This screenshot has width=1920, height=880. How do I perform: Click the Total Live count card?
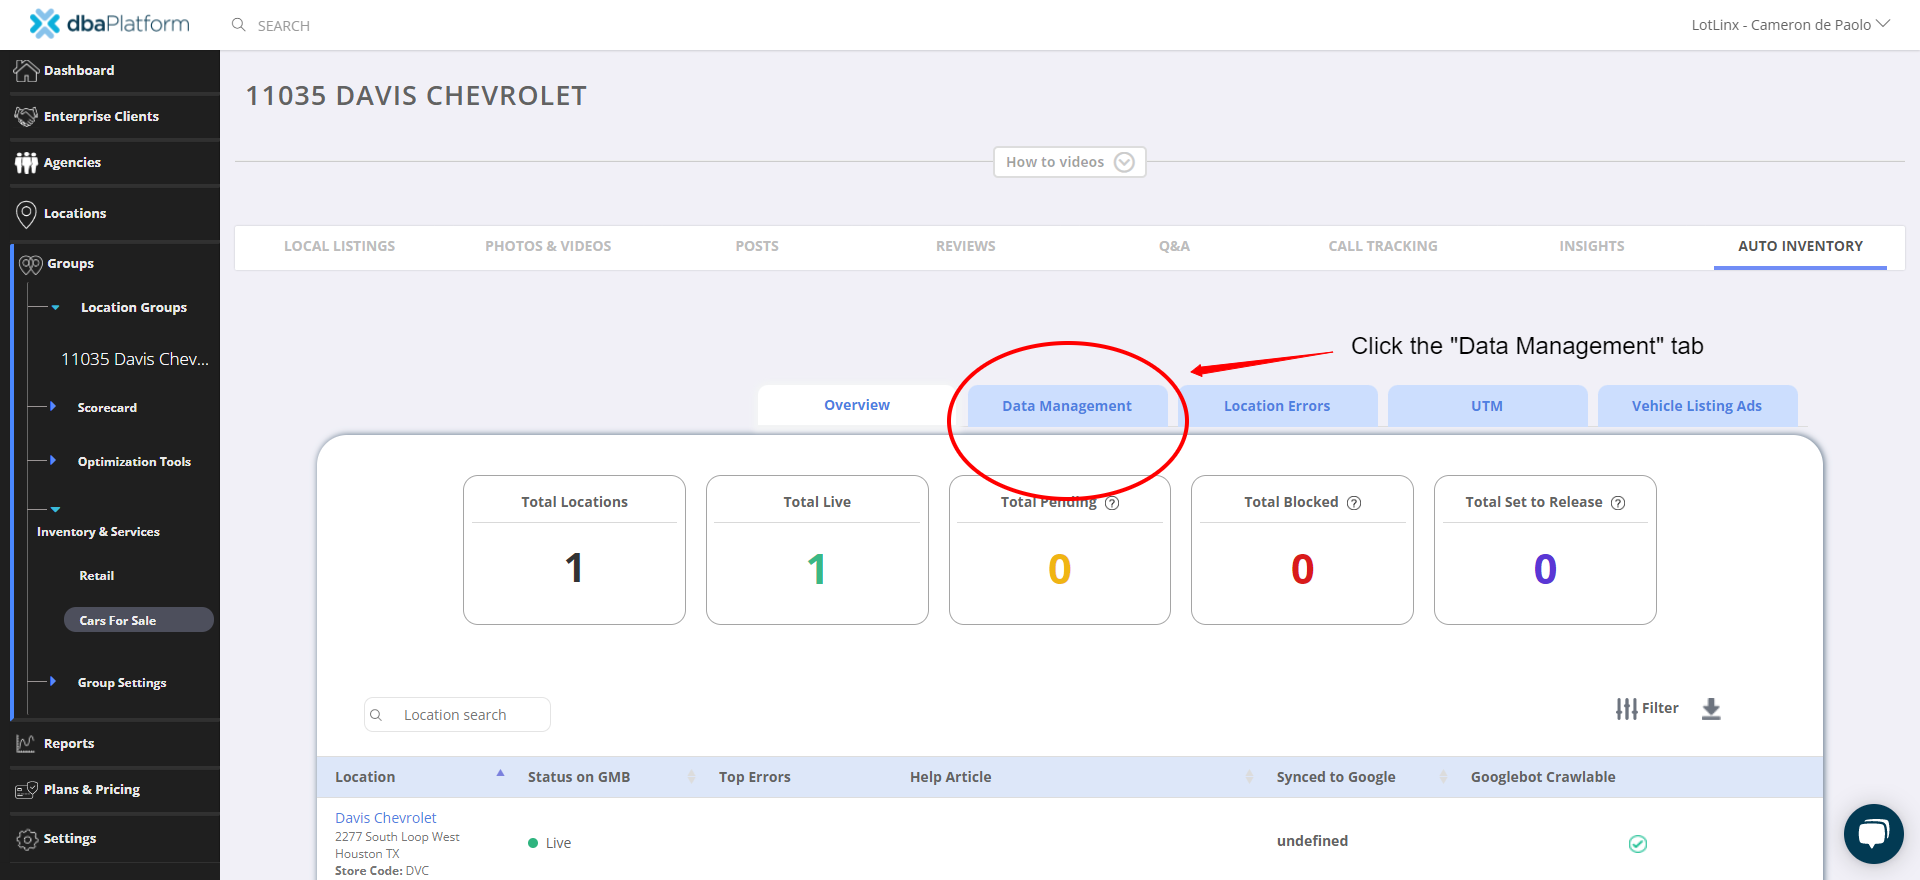817,550
